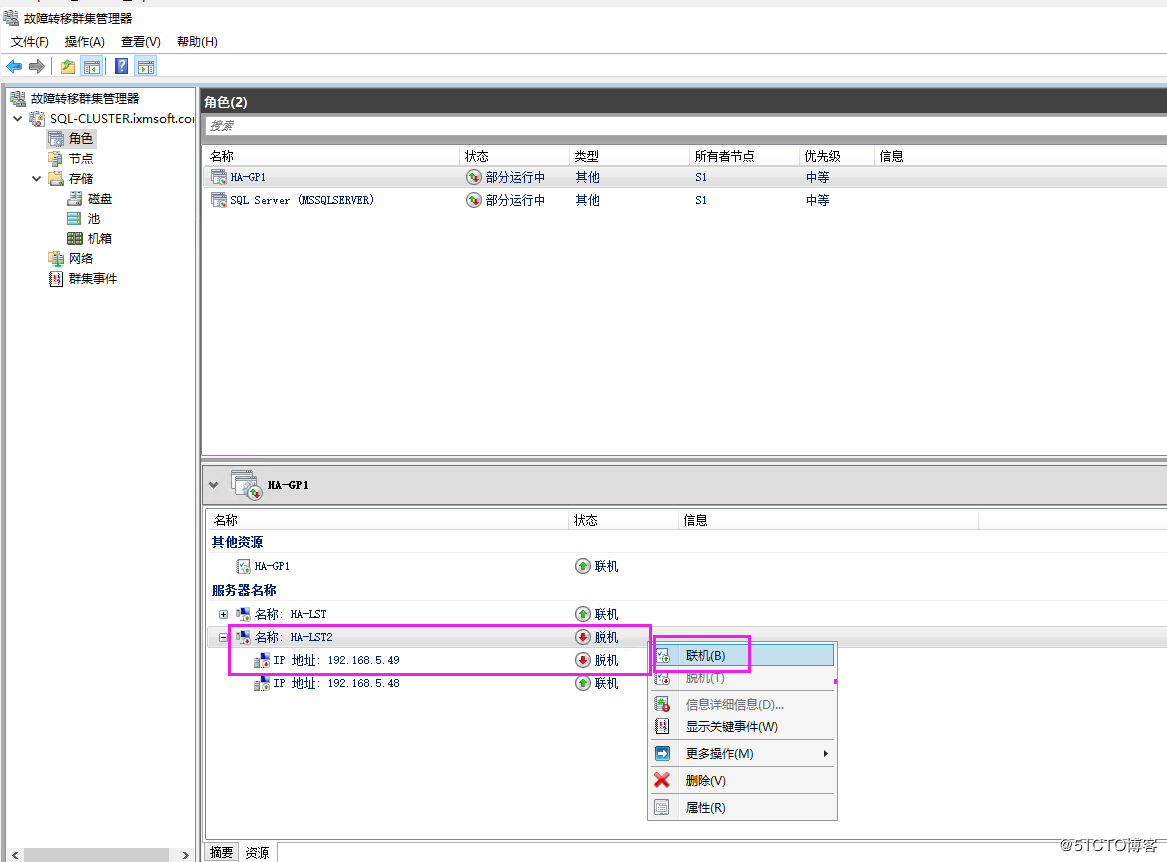Collapse the HA-LST2 server name entry
1167x862 pixels.
point(222,636)
